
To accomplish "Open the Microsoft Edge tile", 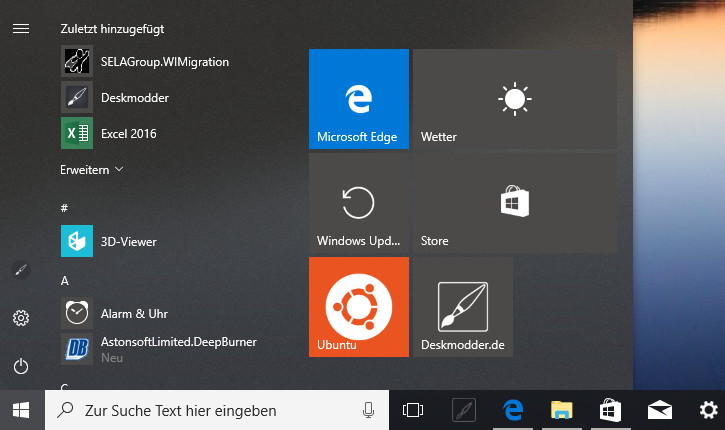I will click(x=359, y=99).
